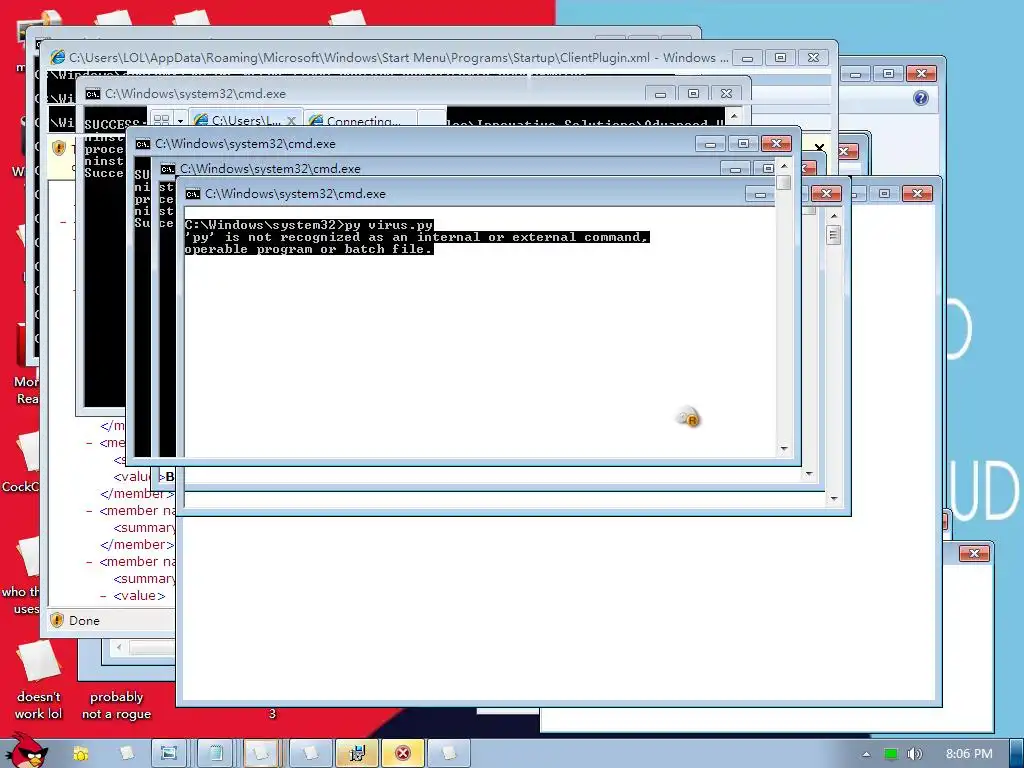
Task: Open the installer setup icon in taskbar
Action: 357,754
